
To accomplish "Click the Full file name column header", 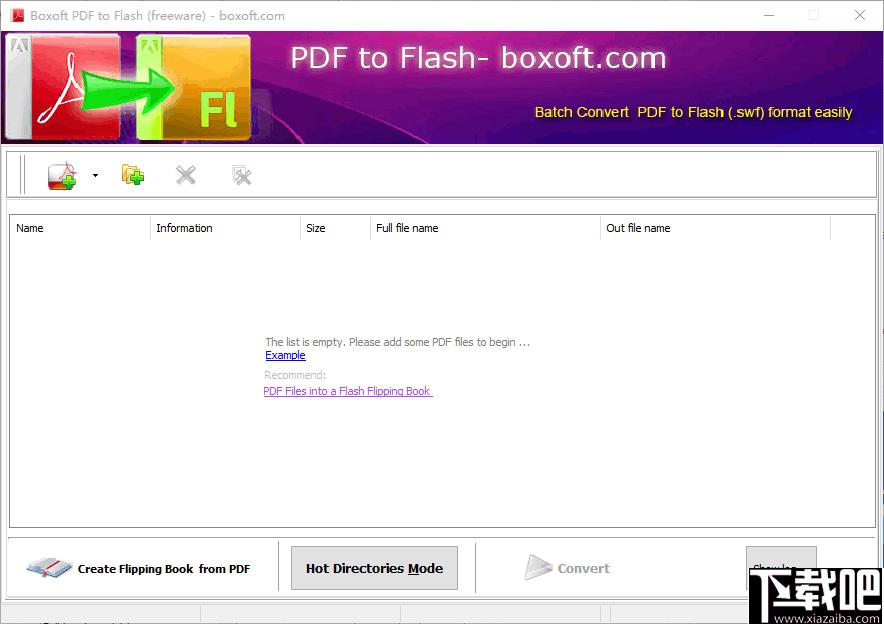I will (x=485, y=228).
